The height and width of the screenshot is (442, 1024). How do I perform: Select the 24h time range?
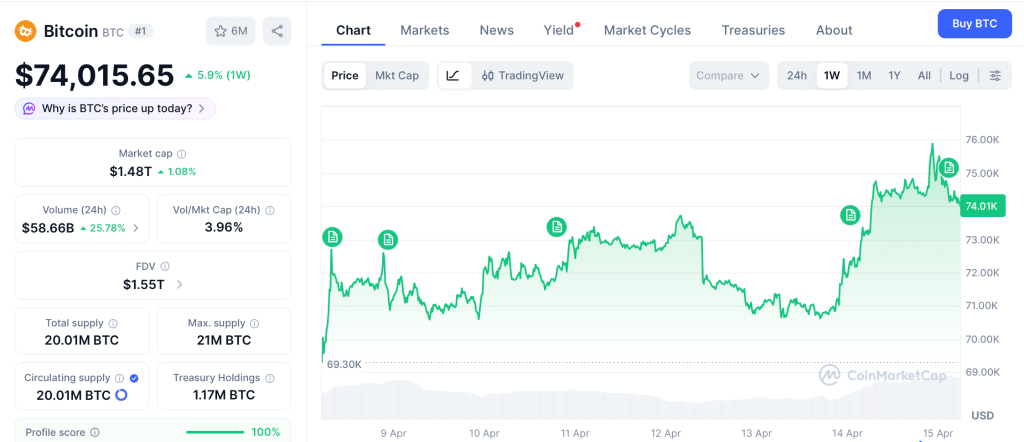coord(797,75)
